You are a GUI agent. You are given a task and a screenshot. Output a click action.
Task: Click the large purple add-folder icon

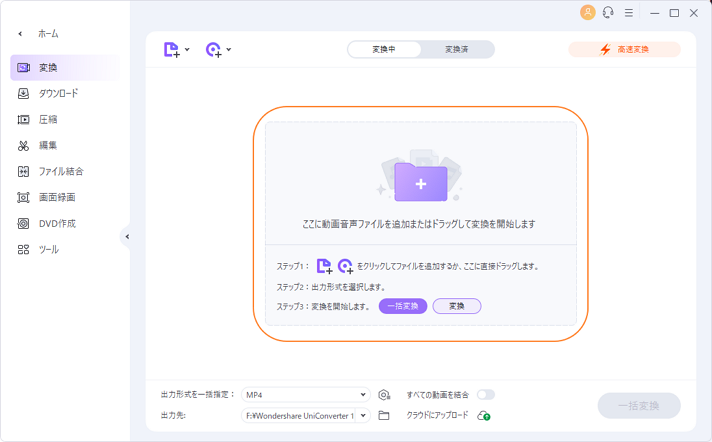tap(421, 183)
